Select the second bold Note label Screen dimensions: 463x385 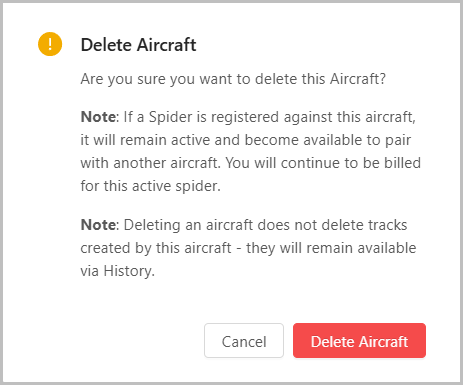click(98, 225)
